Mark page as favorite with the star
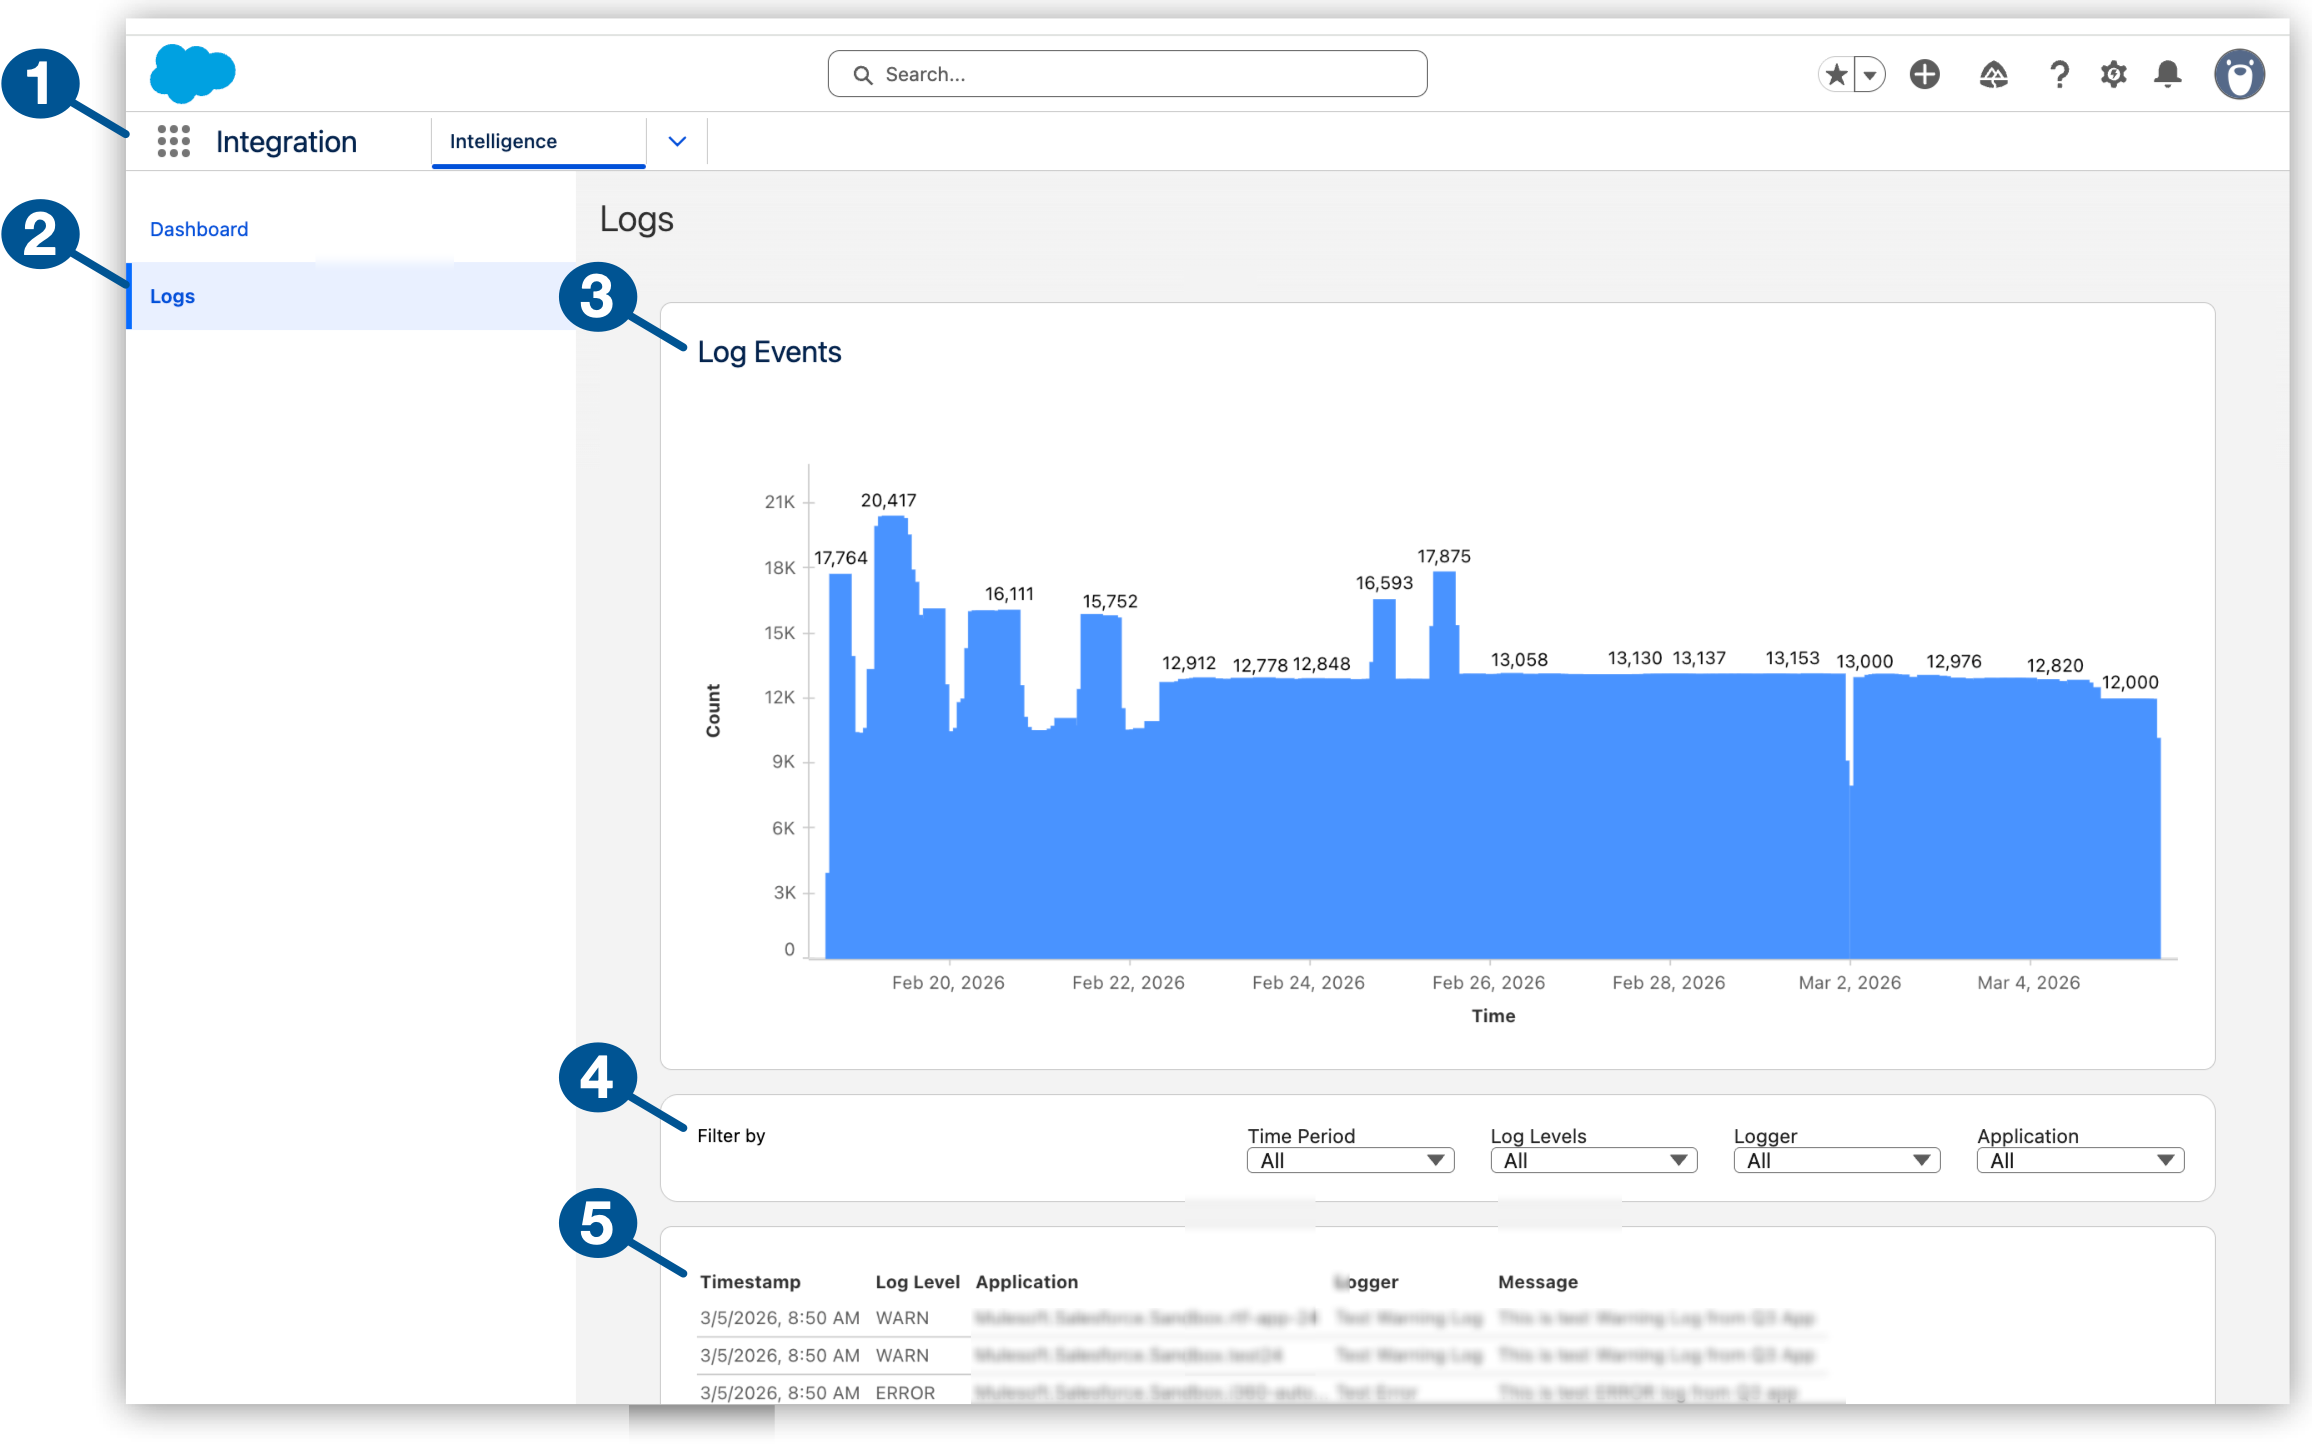Screen dimensions: 2312x1446 tap(1836, 73)
